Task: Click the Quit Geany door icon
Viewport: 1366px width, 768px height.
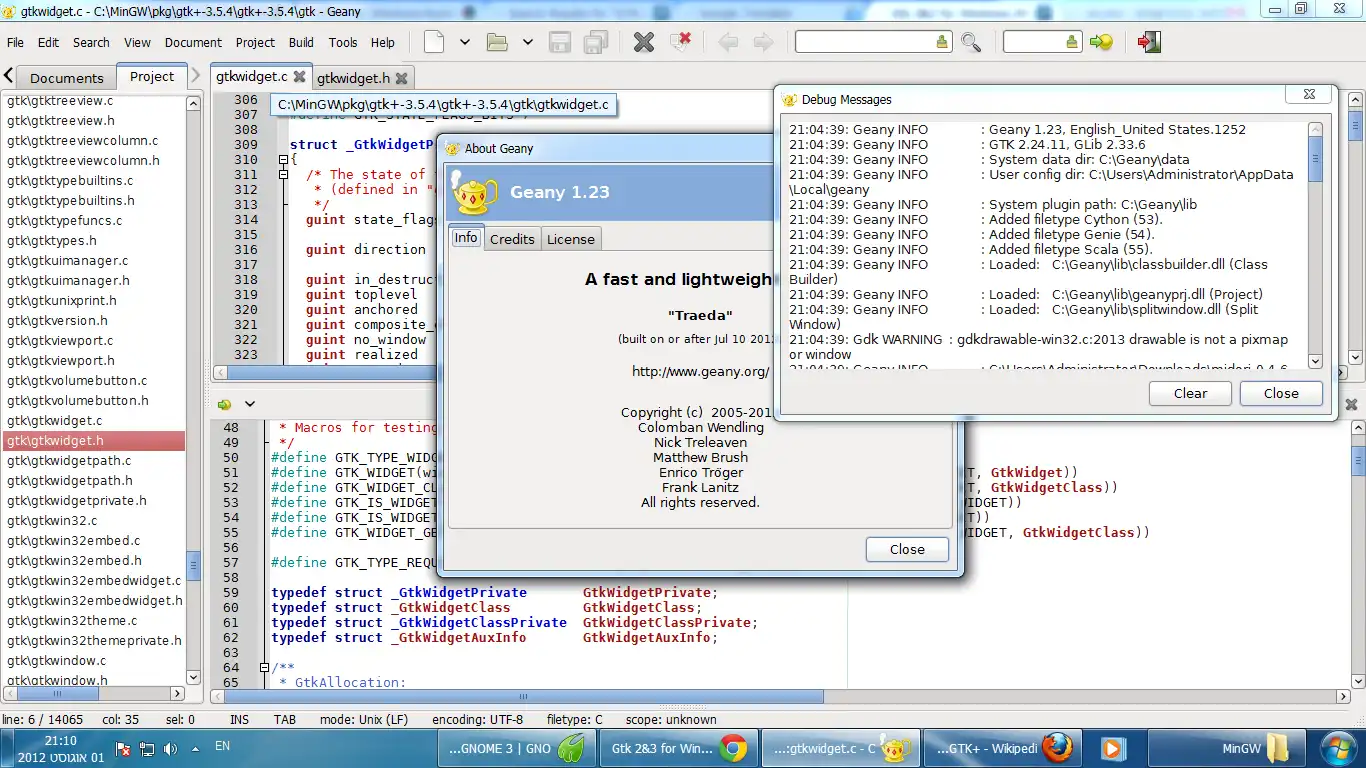Action: pos(1149,42)
